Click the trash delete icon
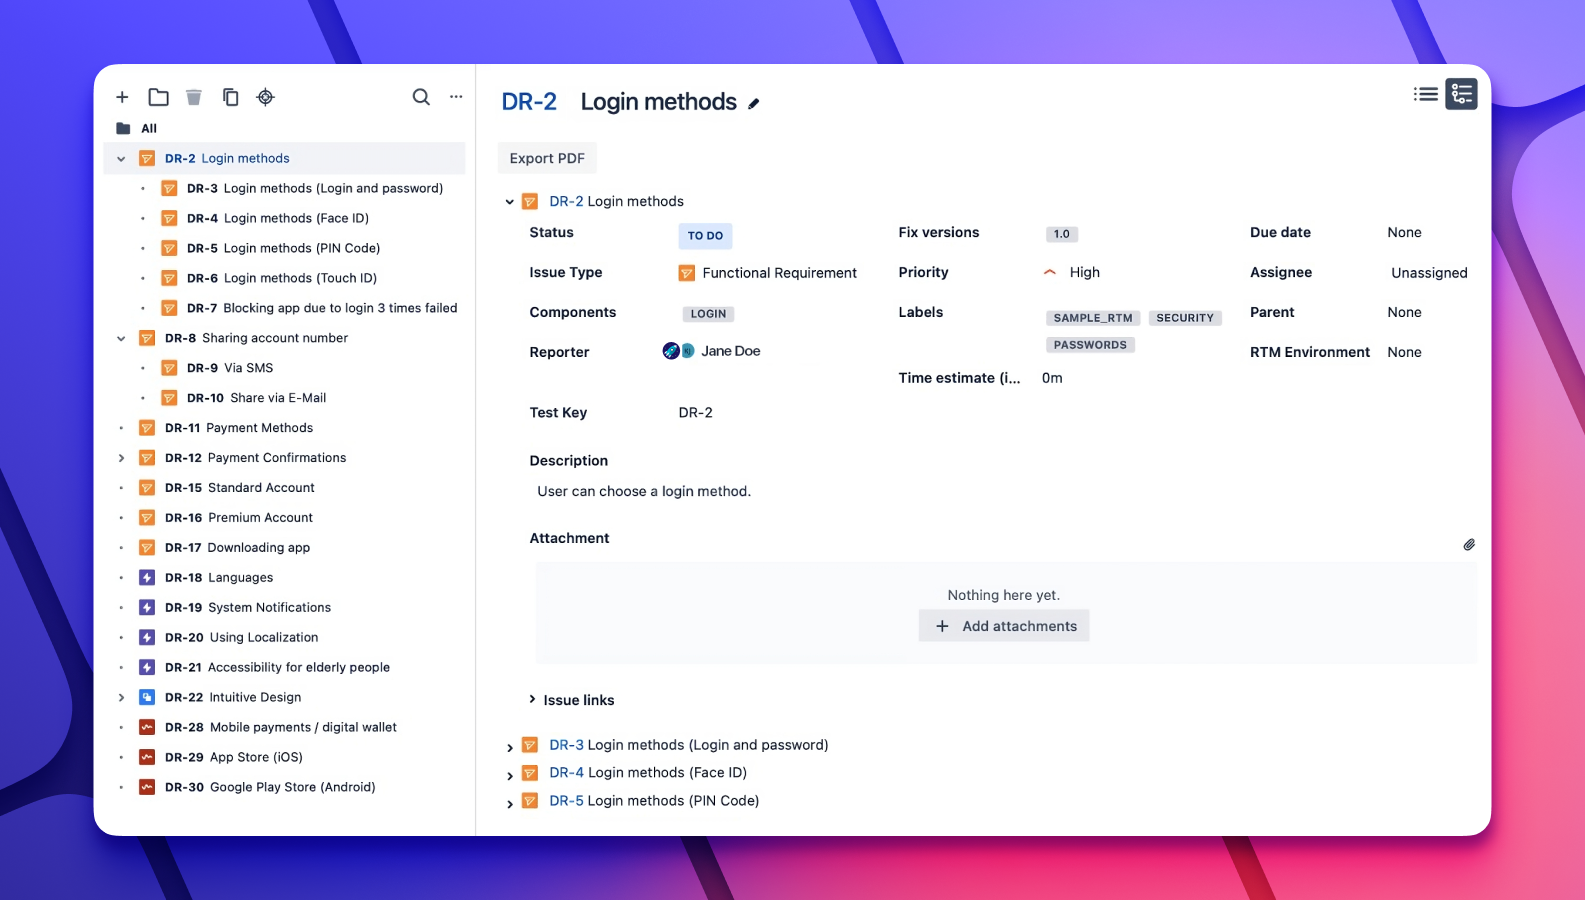 click(x=194, y=97)
